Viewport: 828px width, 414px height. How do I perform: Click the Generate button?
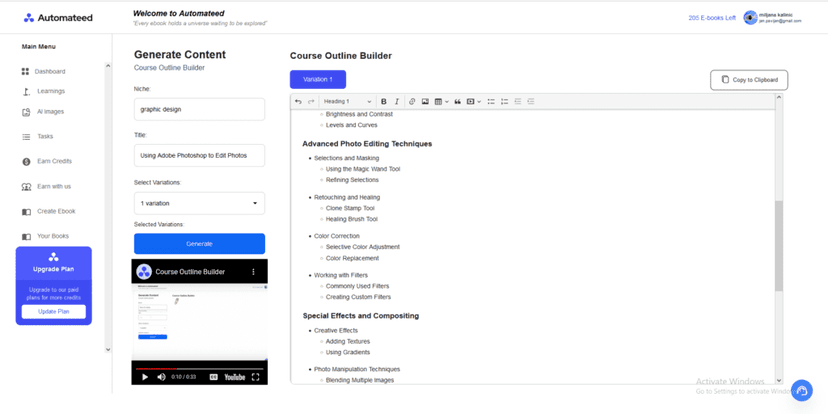[x=199, y=244]
